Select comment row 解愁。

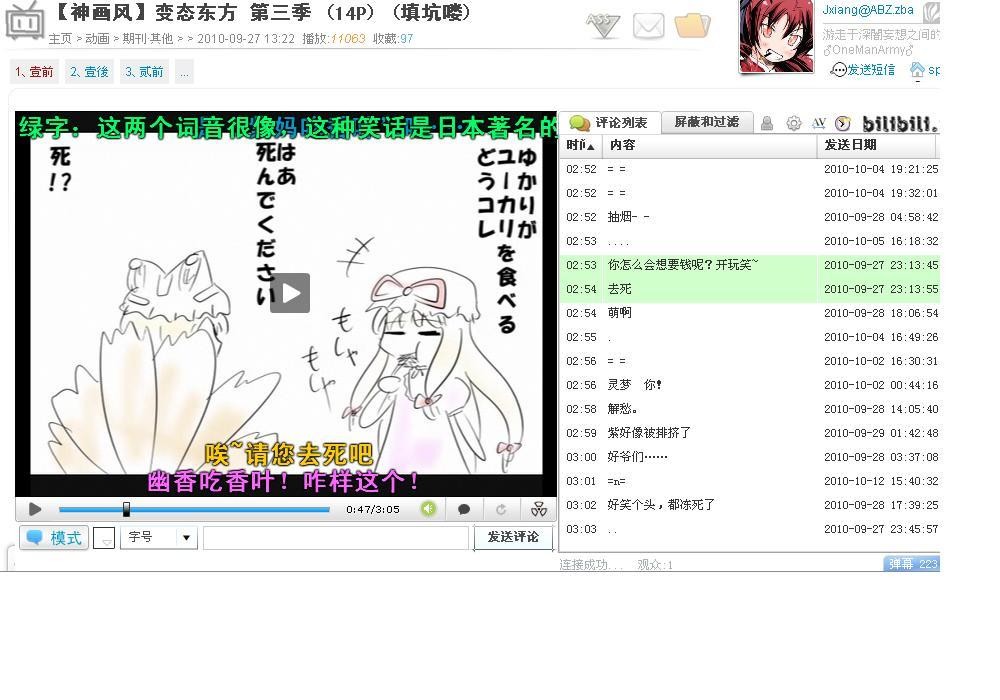tap(749, 409)
